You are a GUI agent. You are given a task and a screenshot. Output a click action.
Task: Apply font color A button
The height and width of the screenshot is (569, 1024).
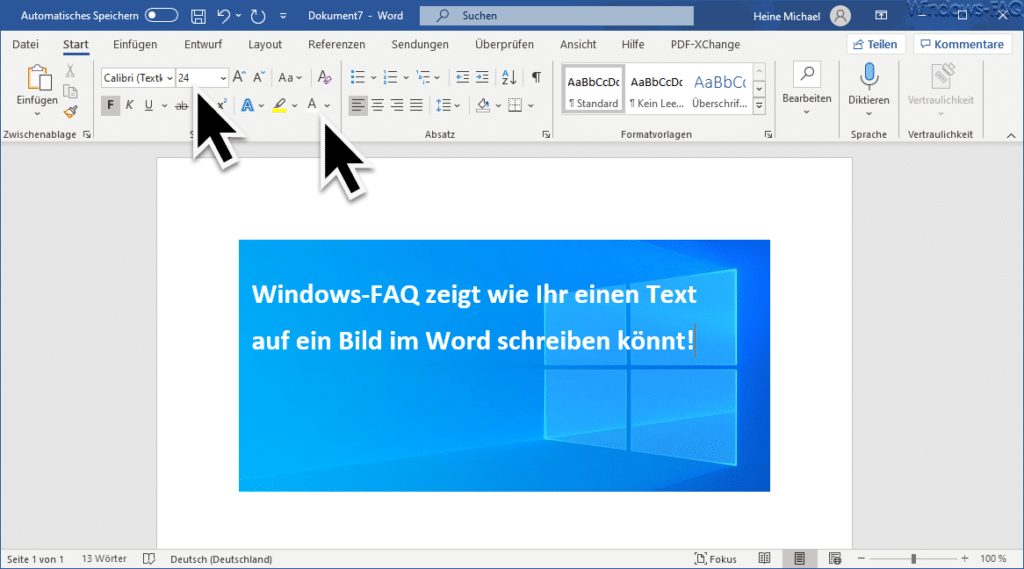(x=312, y=105)
